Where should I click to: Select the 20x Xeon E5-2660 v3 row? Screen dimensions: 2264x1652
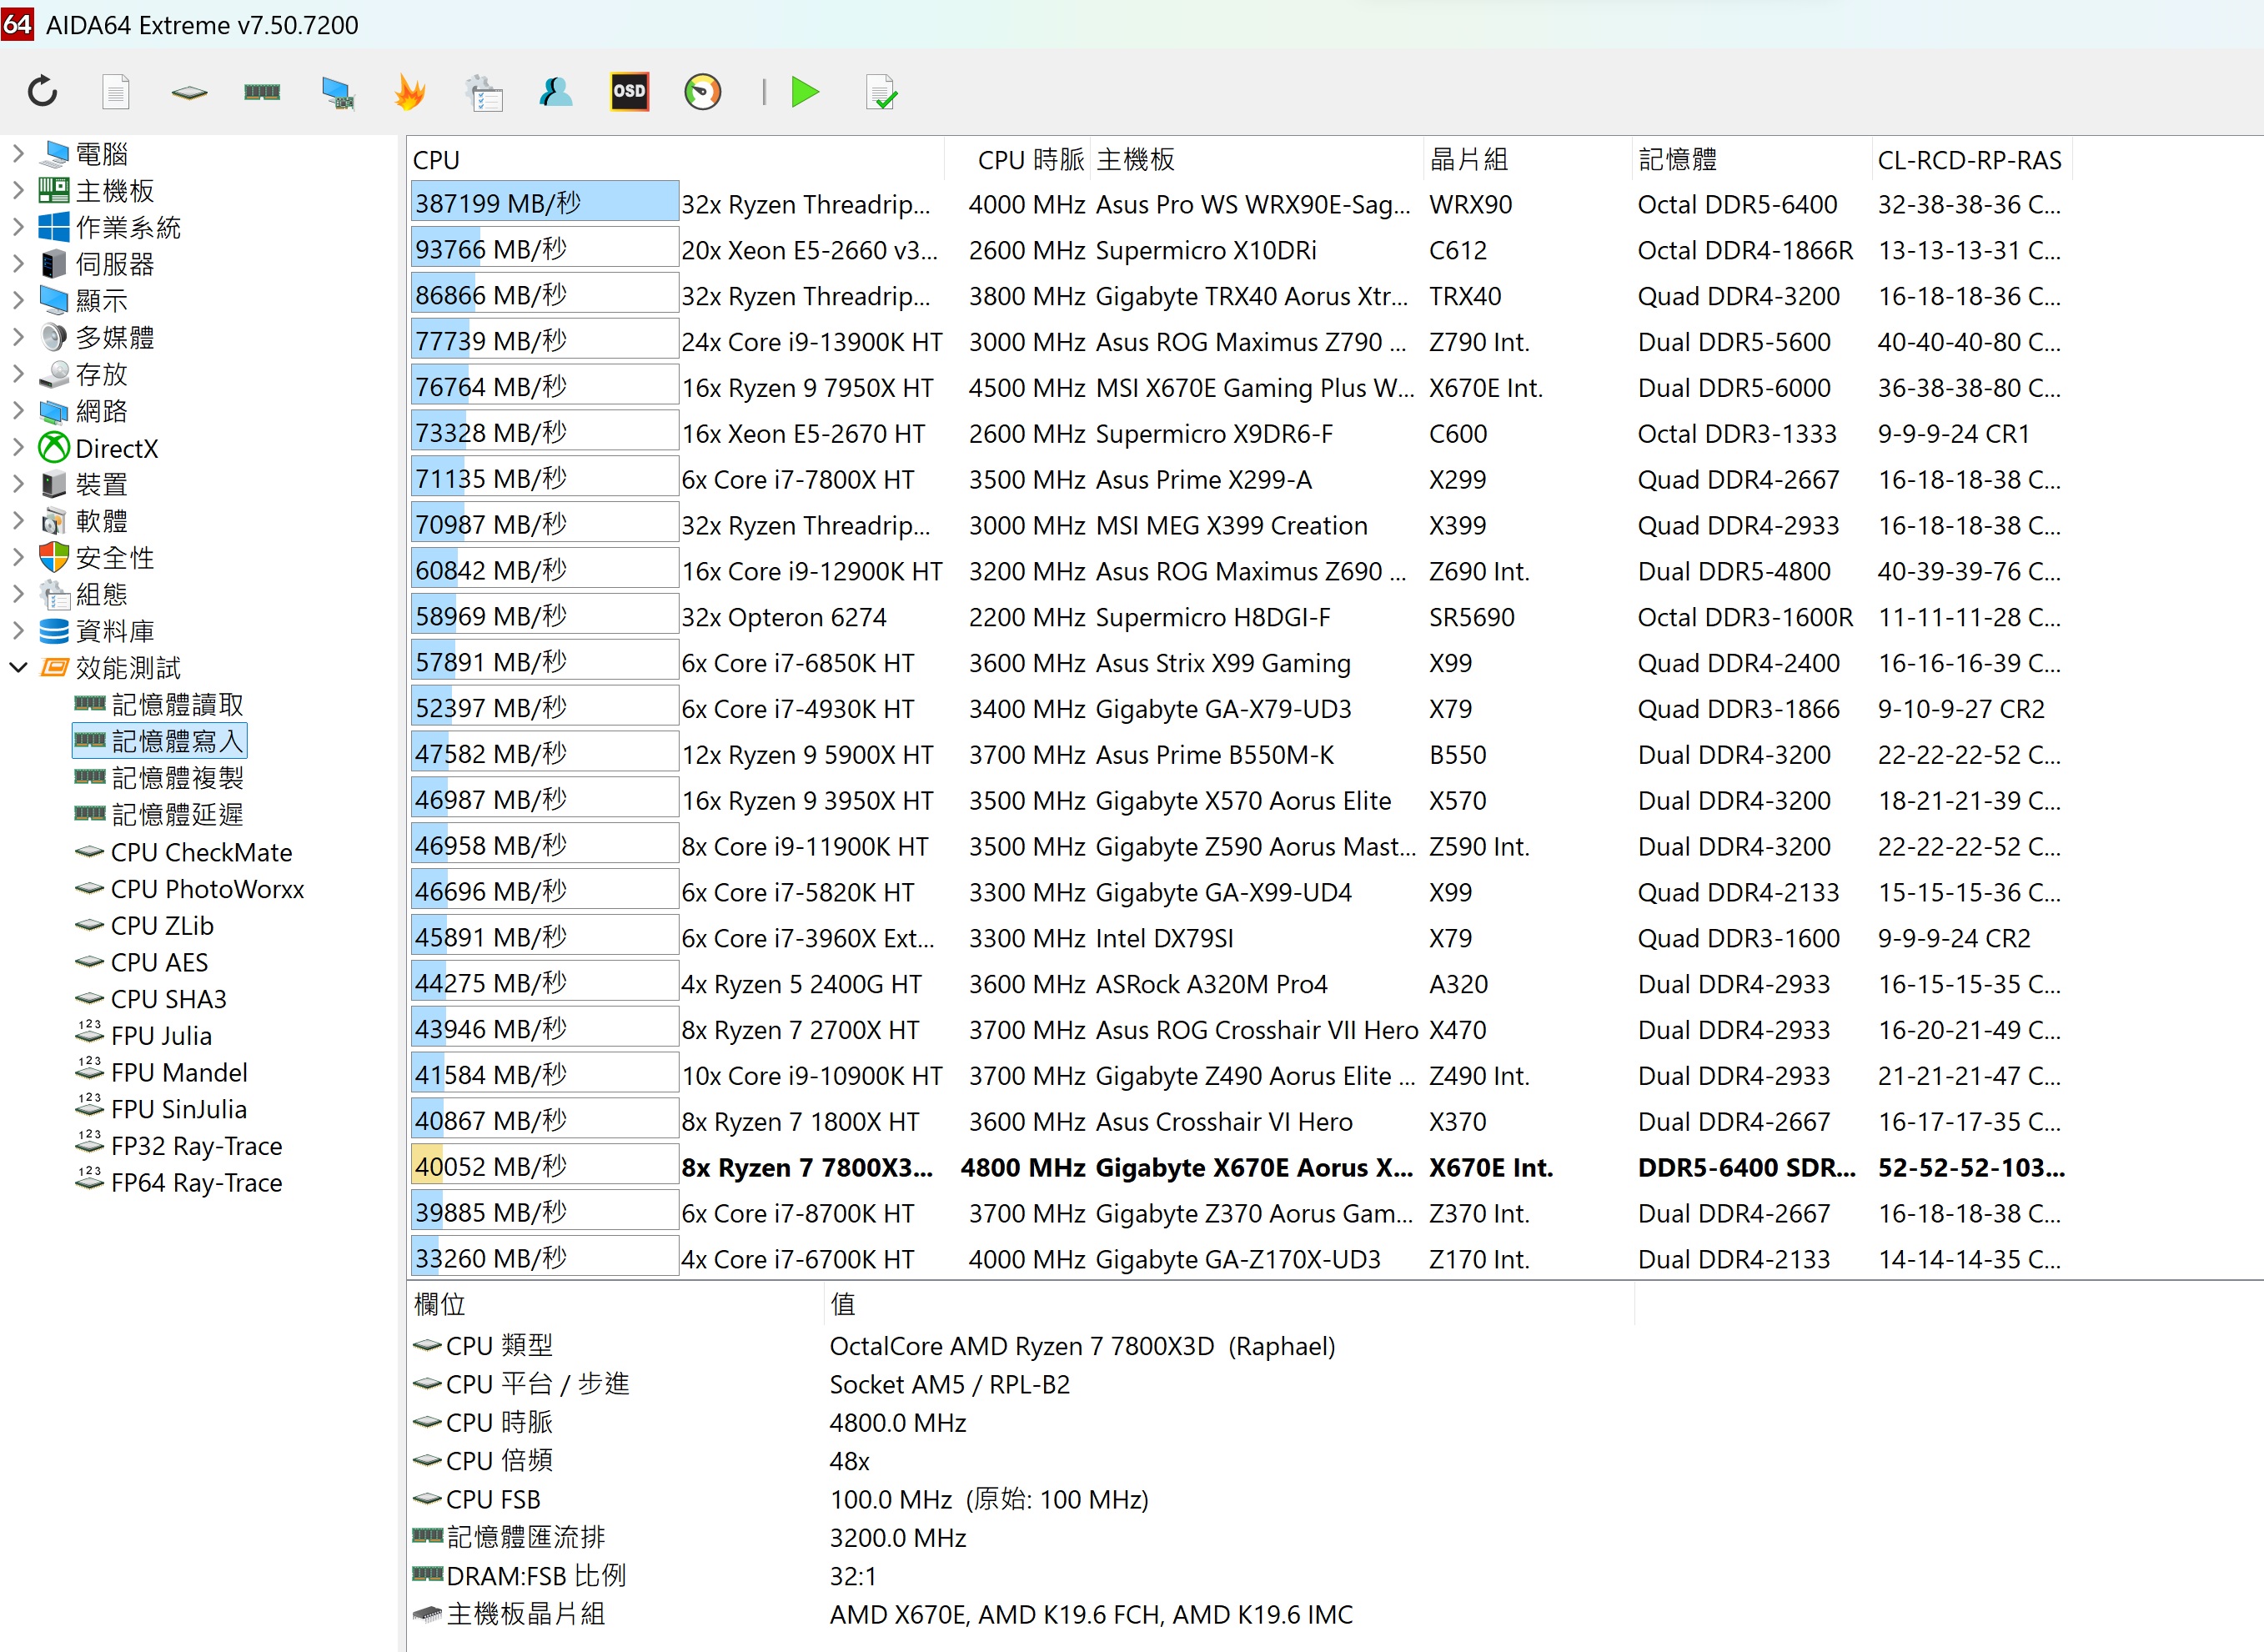click(1240, 250)
